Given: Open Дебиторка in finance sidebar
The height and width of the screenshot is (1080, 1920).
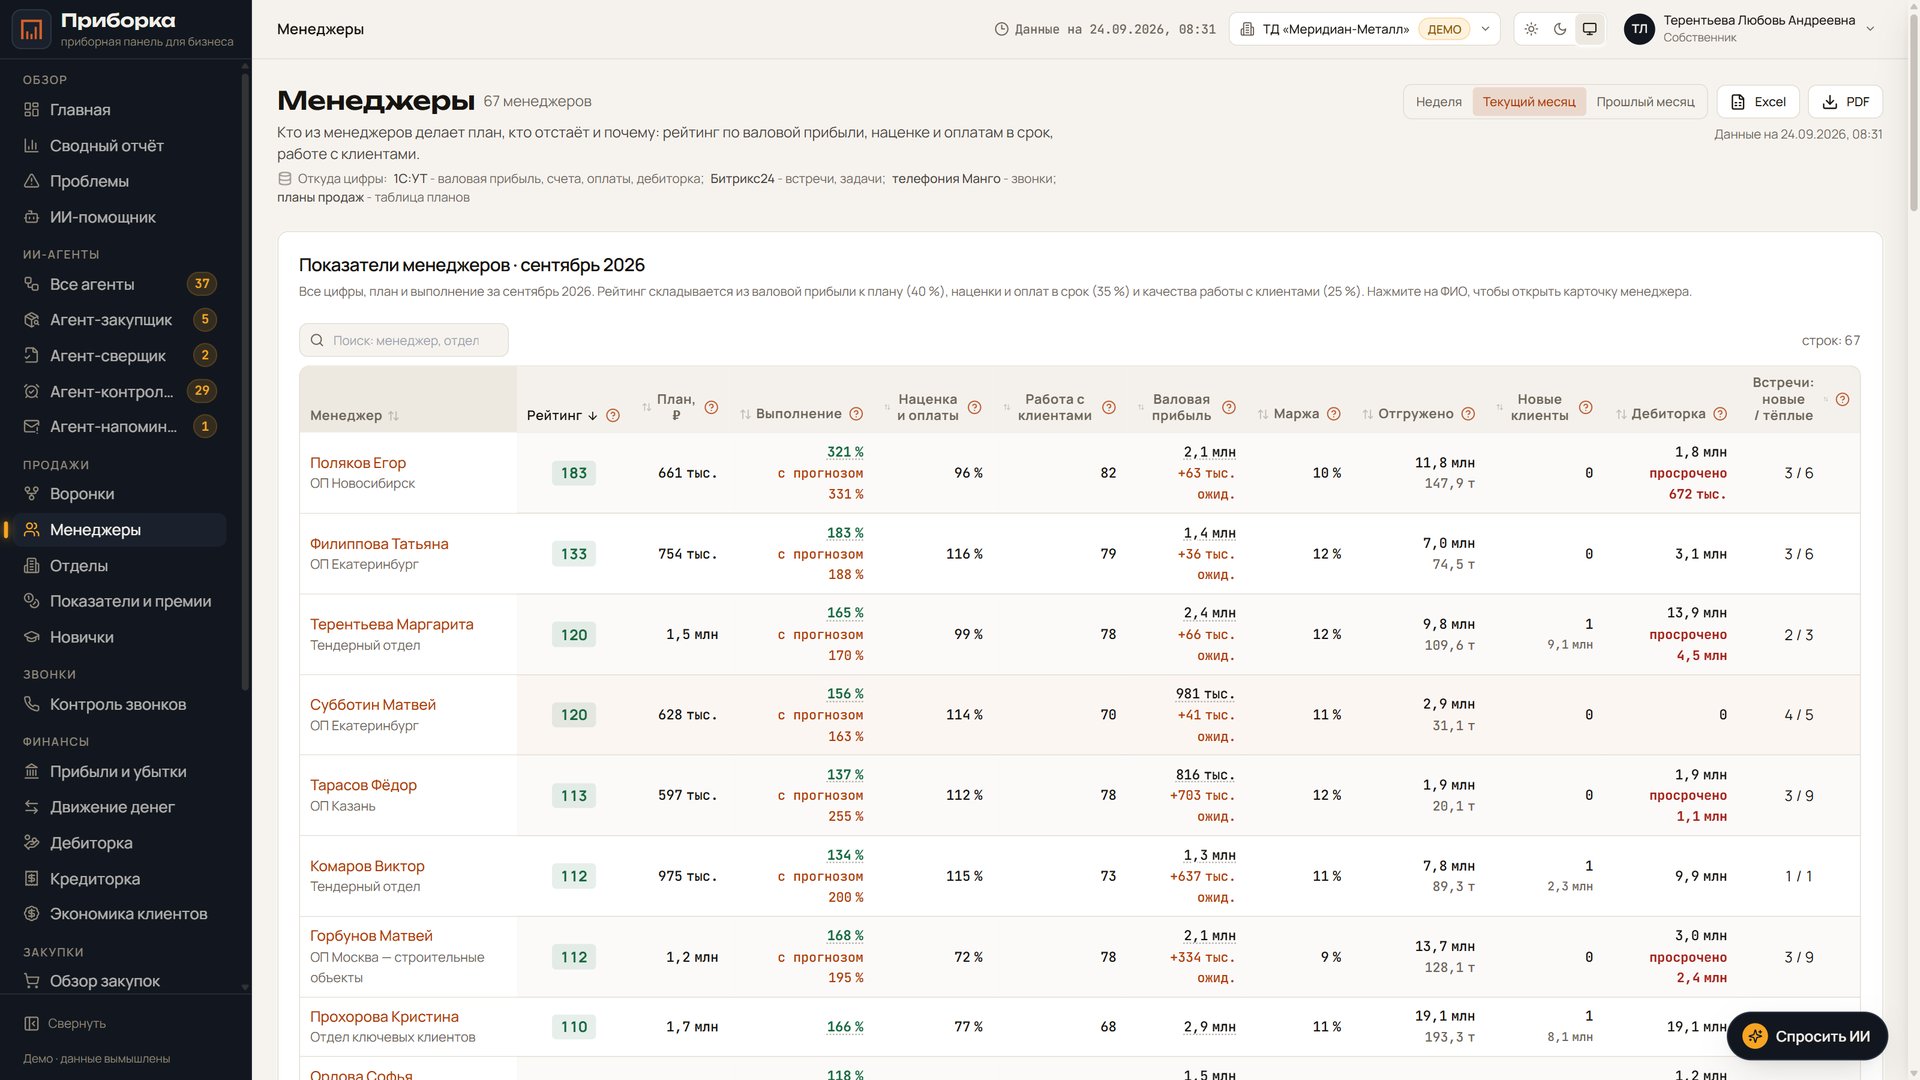Looking at the screenshot, I should point(120,843).
